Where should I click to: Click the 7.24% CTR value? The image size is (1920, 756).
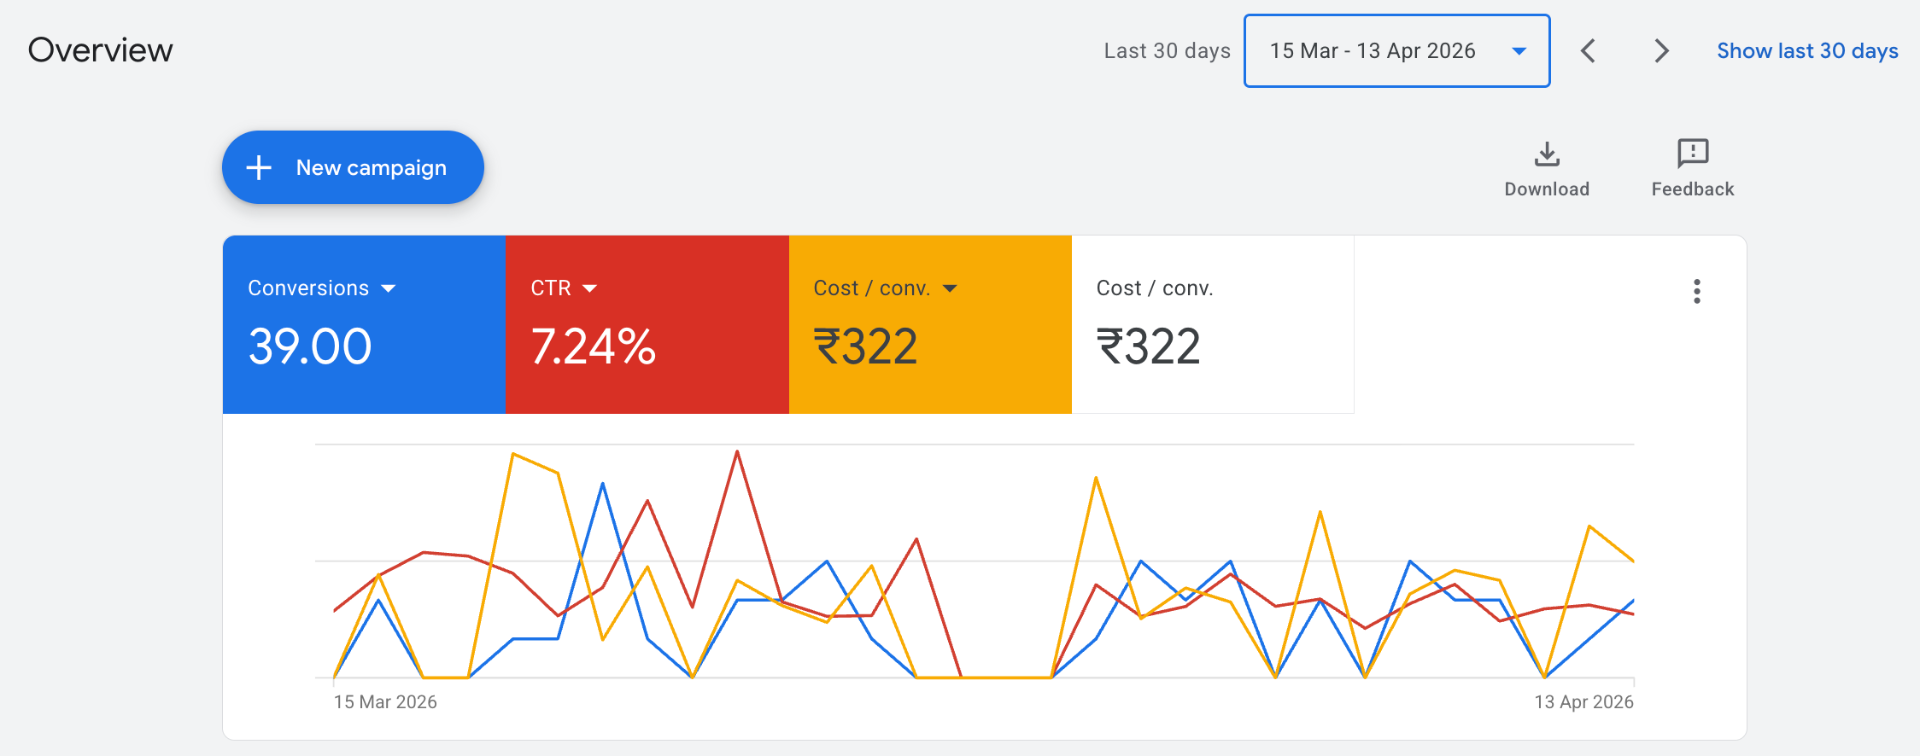point(593,347)
